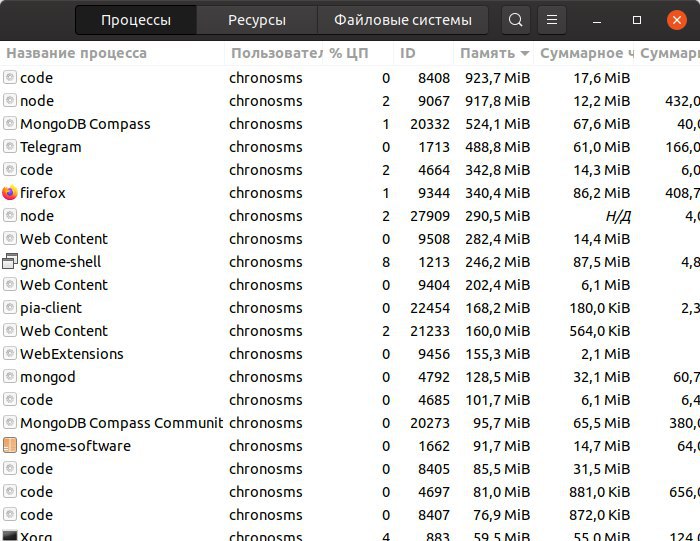Click icon of code process 4697

pyautogui.click(x=10, y=491)
